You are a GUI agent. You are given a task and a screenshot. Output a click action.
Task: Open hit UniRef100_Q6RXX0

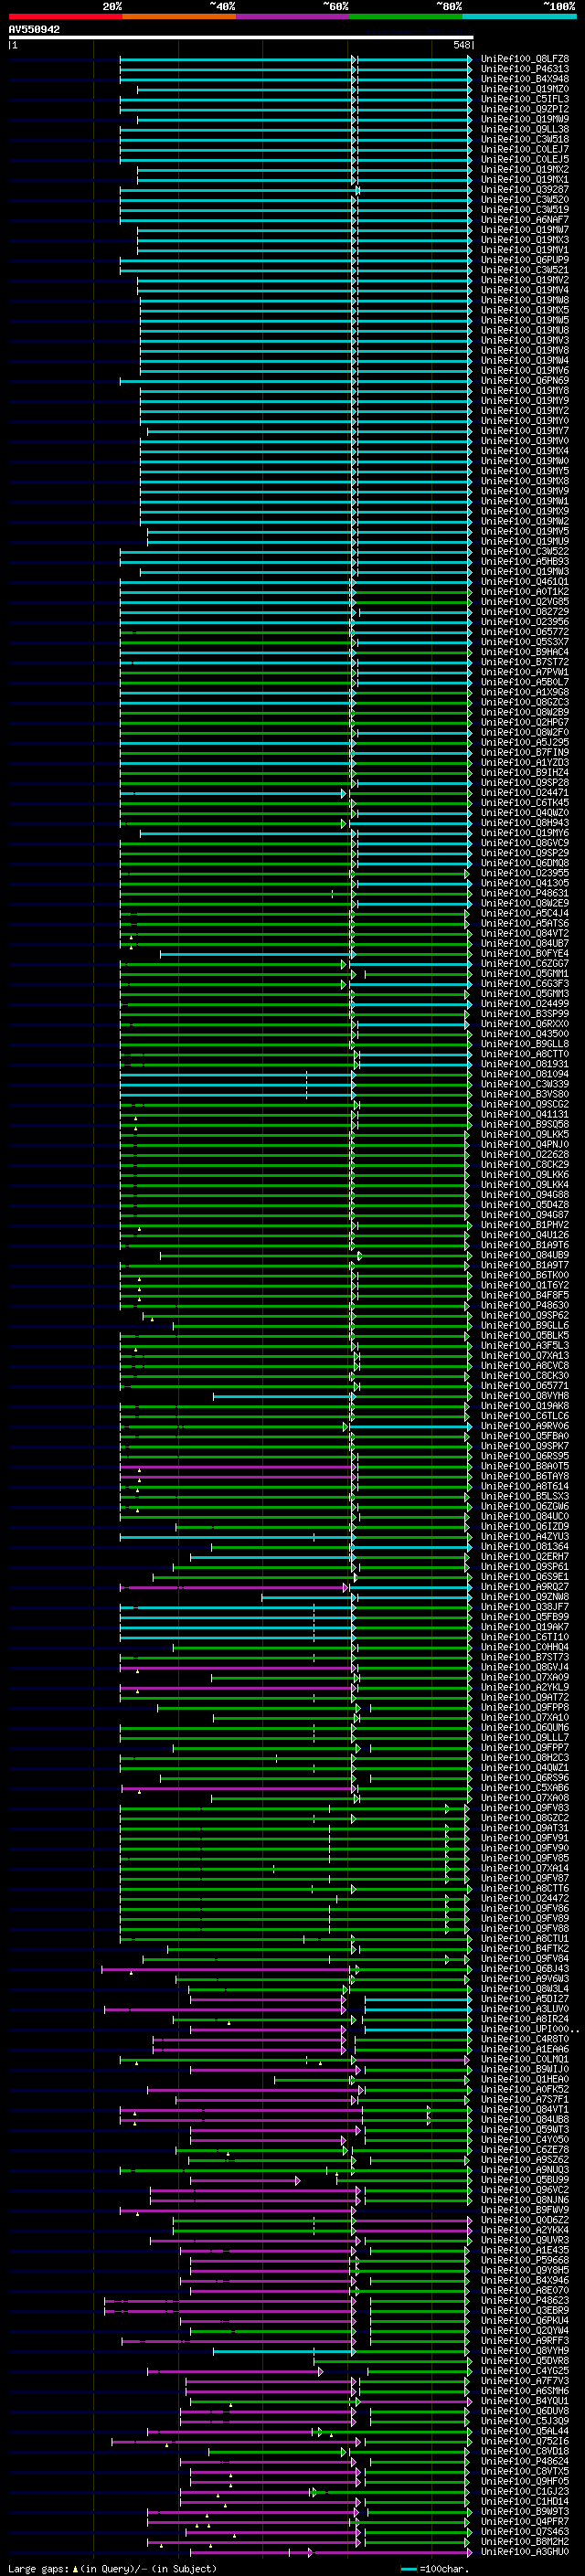(x=524, y=1024)
